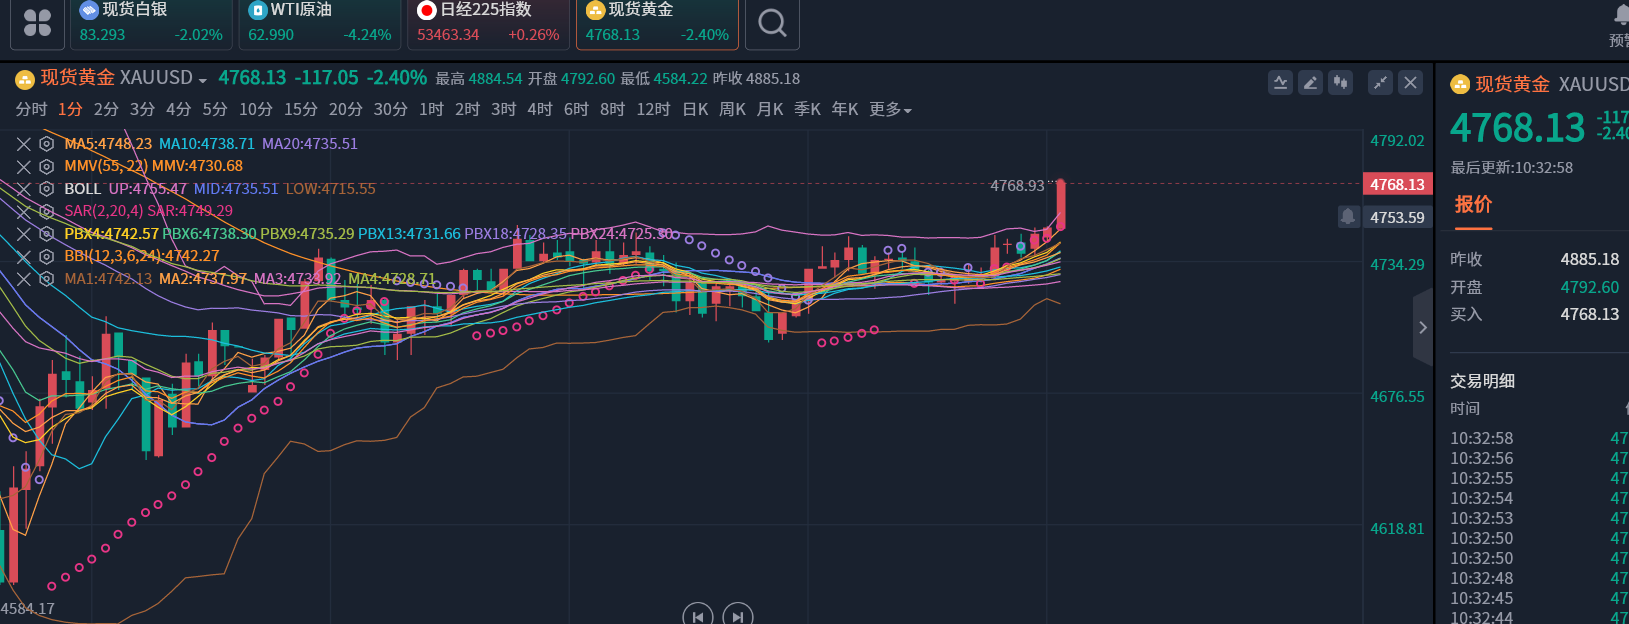
Task: Open the 更多 timeframe dropdown
Action: 890,109
